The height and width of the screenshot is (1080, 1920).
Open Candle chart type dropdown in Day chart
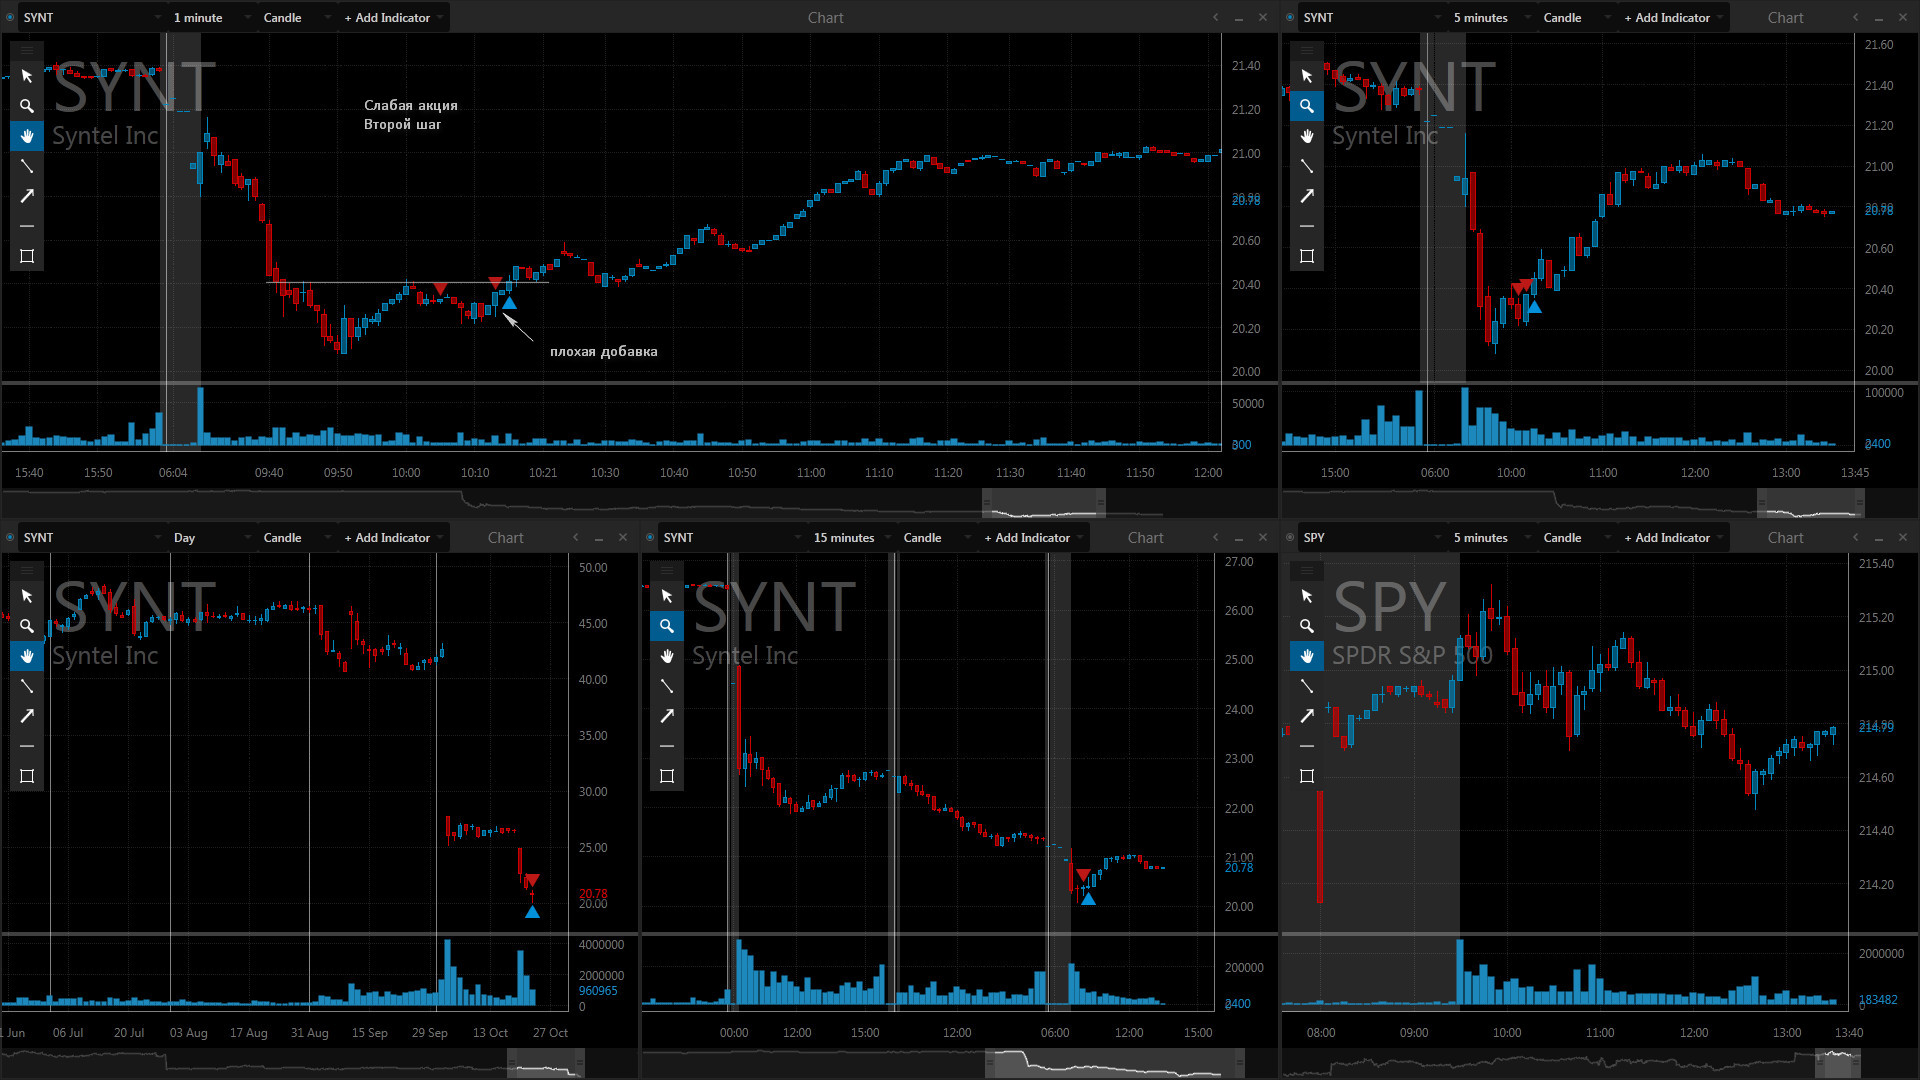pos(297,537)
